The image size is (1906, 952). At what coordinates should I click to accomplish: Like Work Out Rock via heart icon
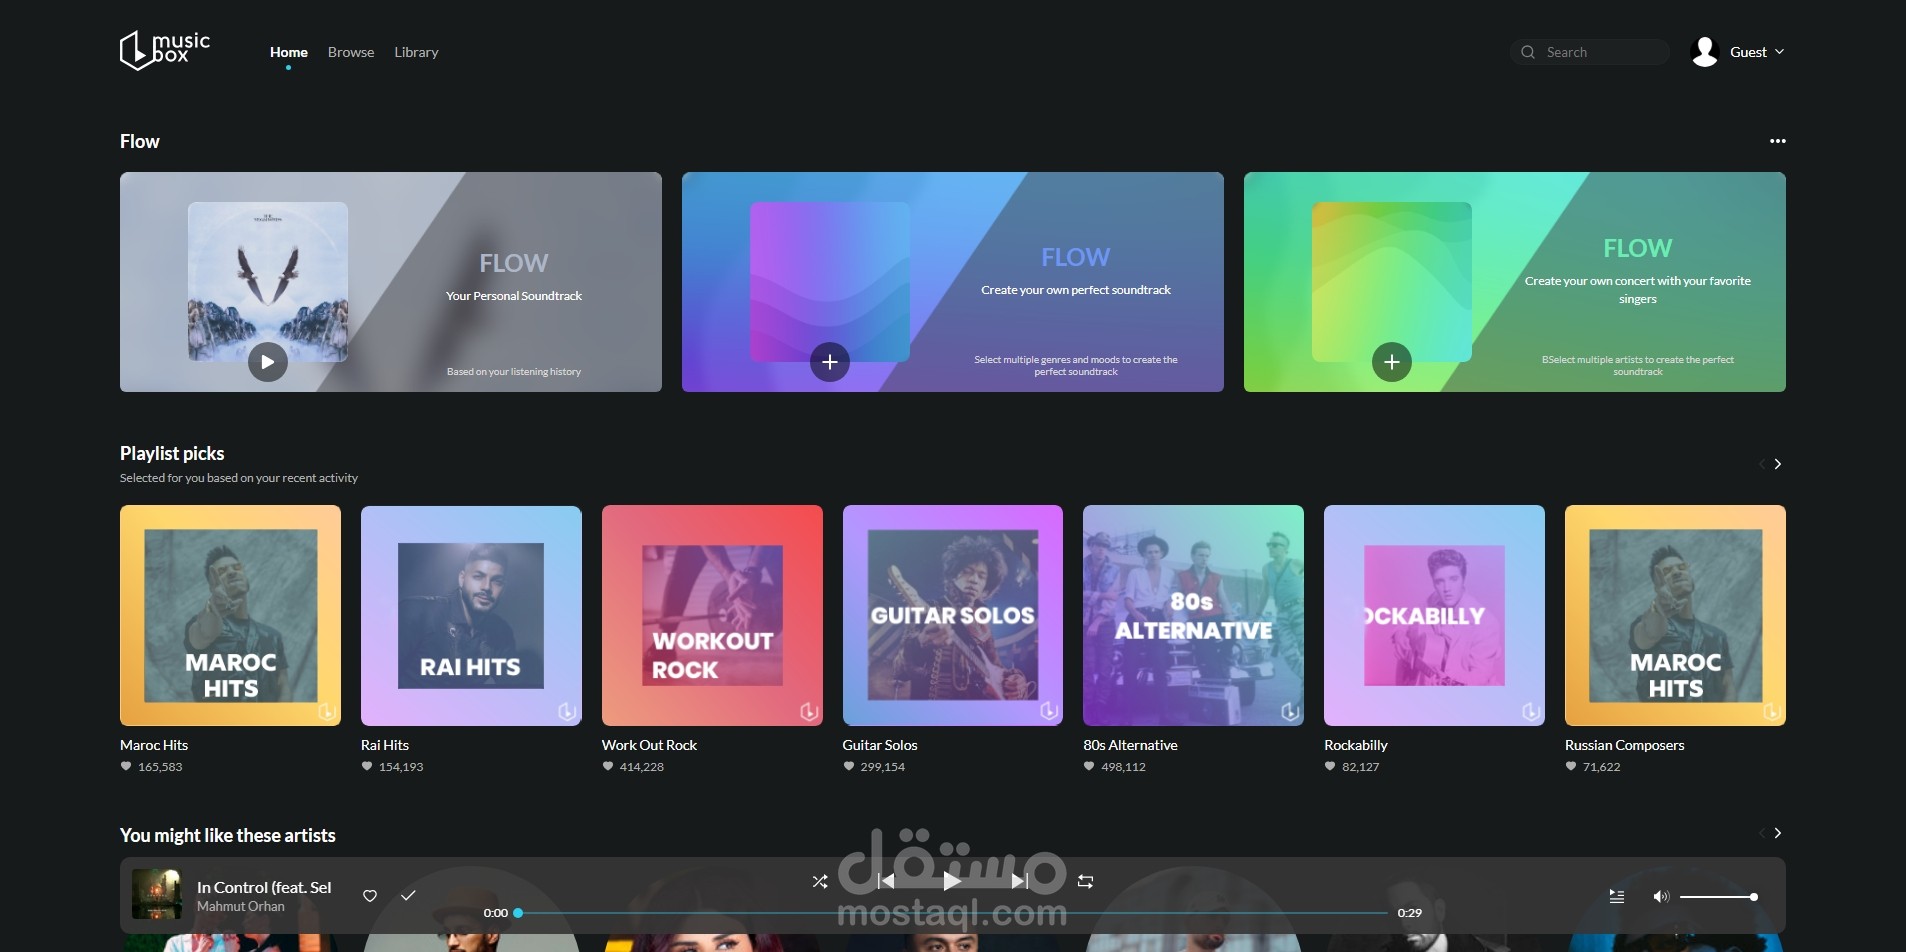[x=608, y=766]
